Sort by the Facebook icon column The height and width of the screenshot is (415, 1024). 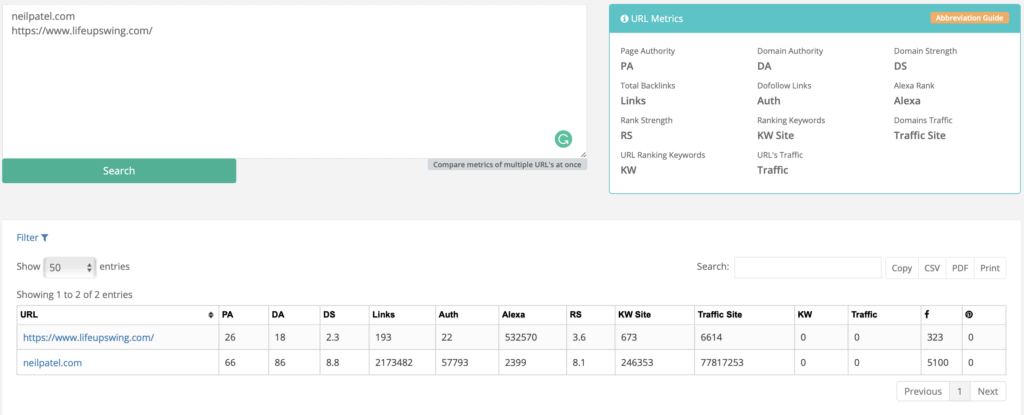[x=927, y=314]
